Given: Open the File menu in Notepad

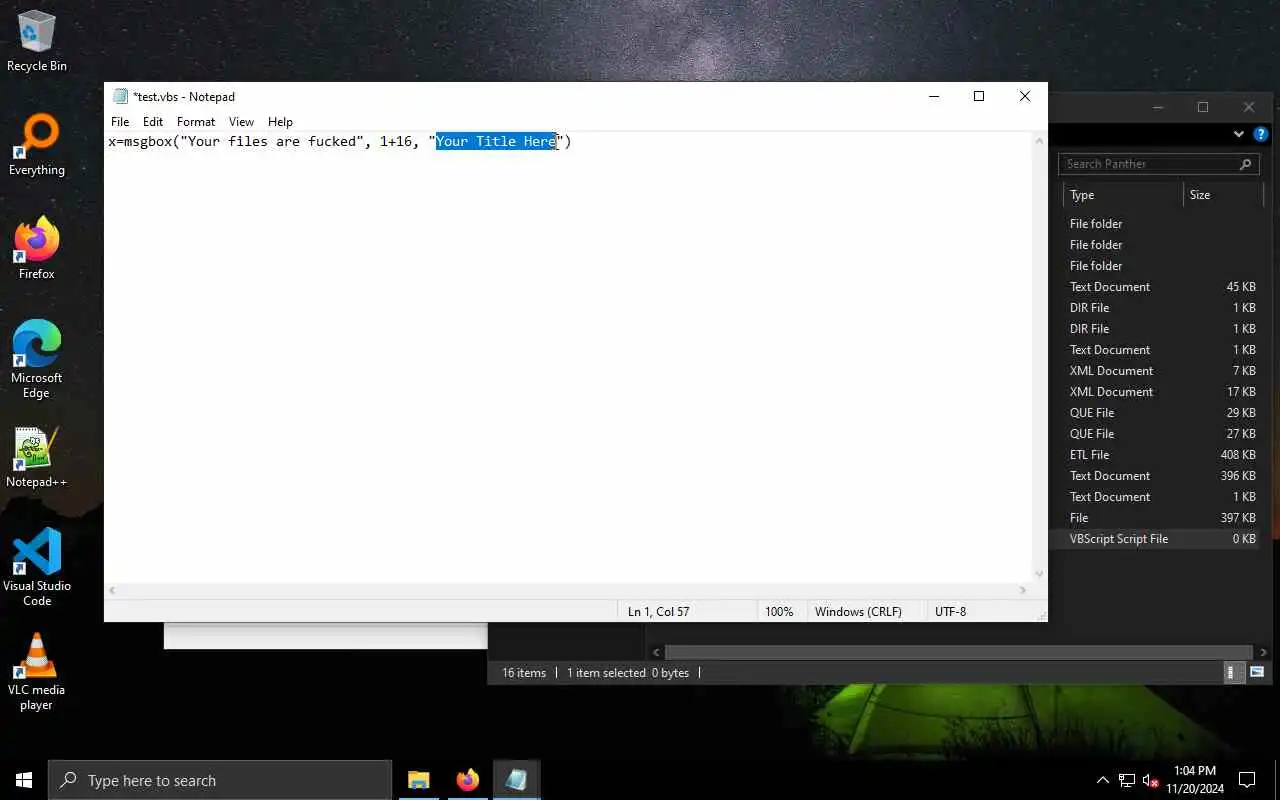Looking at the screenshot, I should click(x=120, y=122).
